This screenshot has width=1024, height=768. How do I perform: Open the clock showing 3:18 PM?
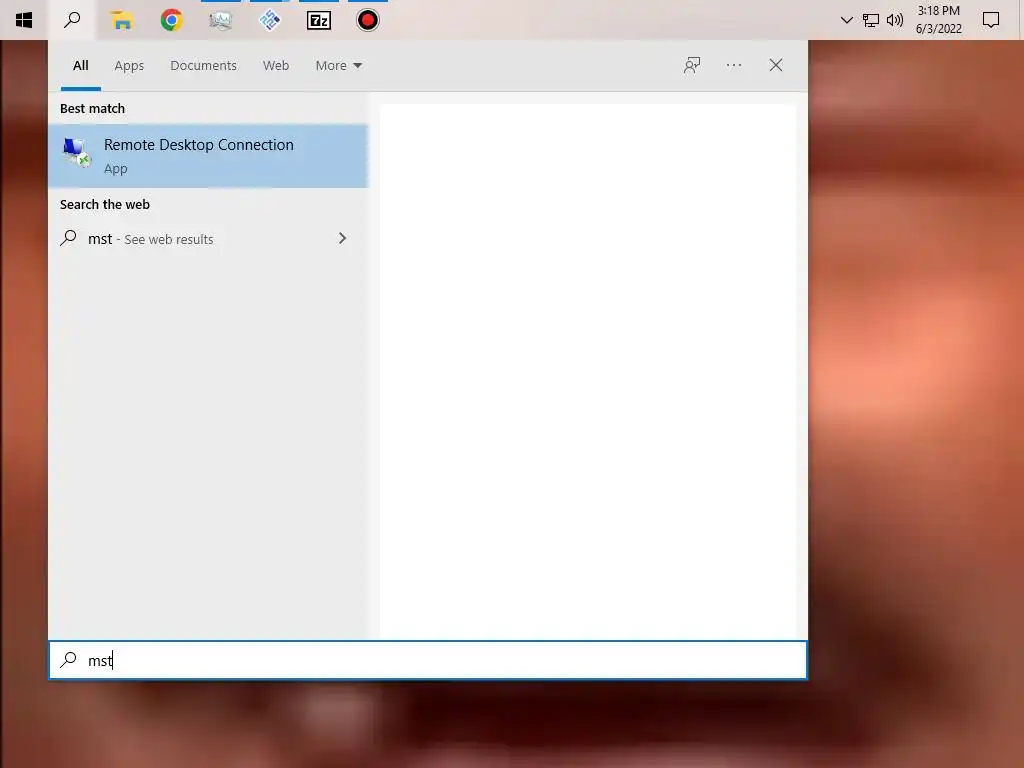pyautogui.click(x=938, y=20)
